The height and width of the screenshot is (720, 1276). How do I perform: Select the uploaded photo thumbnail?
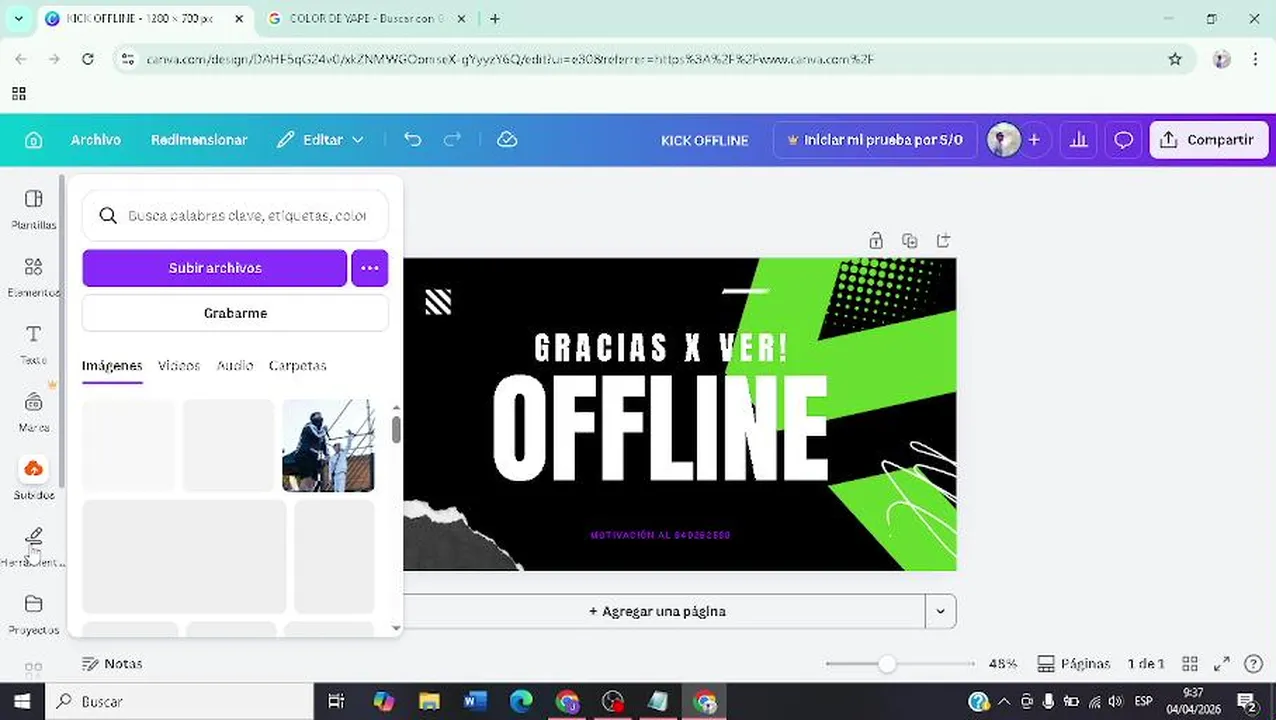pos(328,445)
